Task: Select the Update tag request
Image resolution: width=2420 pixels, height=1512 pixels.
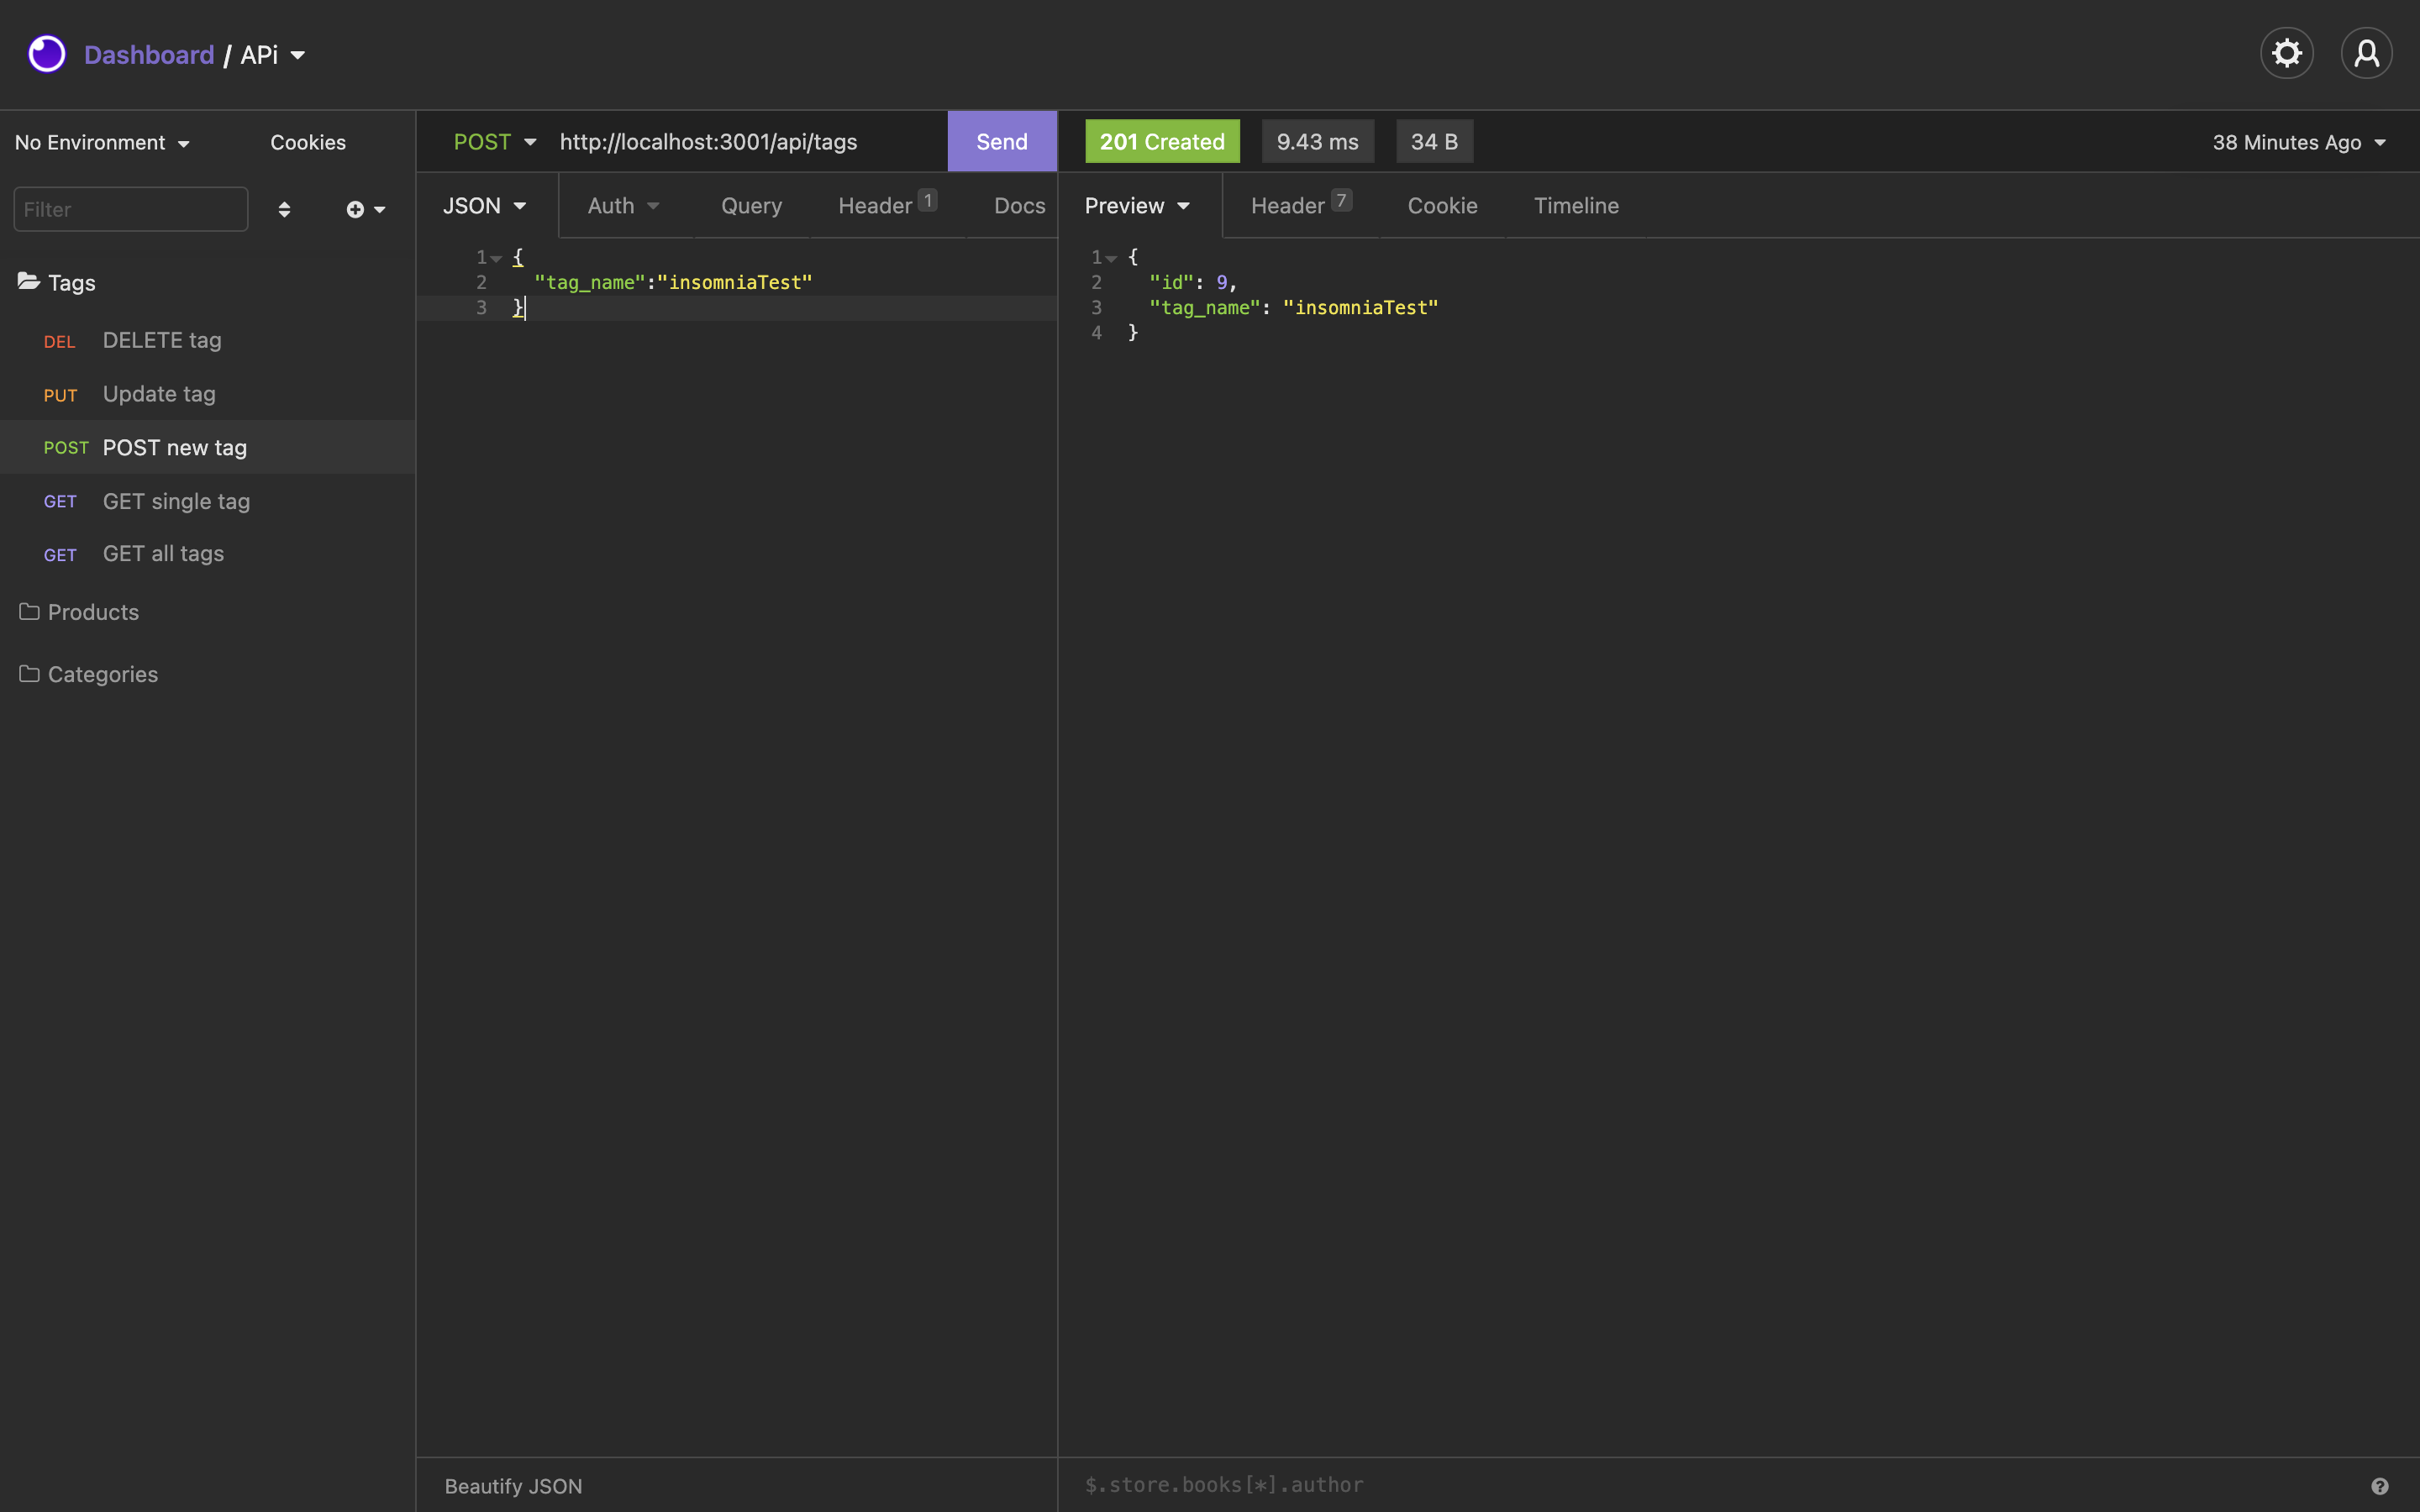Action: point(208,394)
